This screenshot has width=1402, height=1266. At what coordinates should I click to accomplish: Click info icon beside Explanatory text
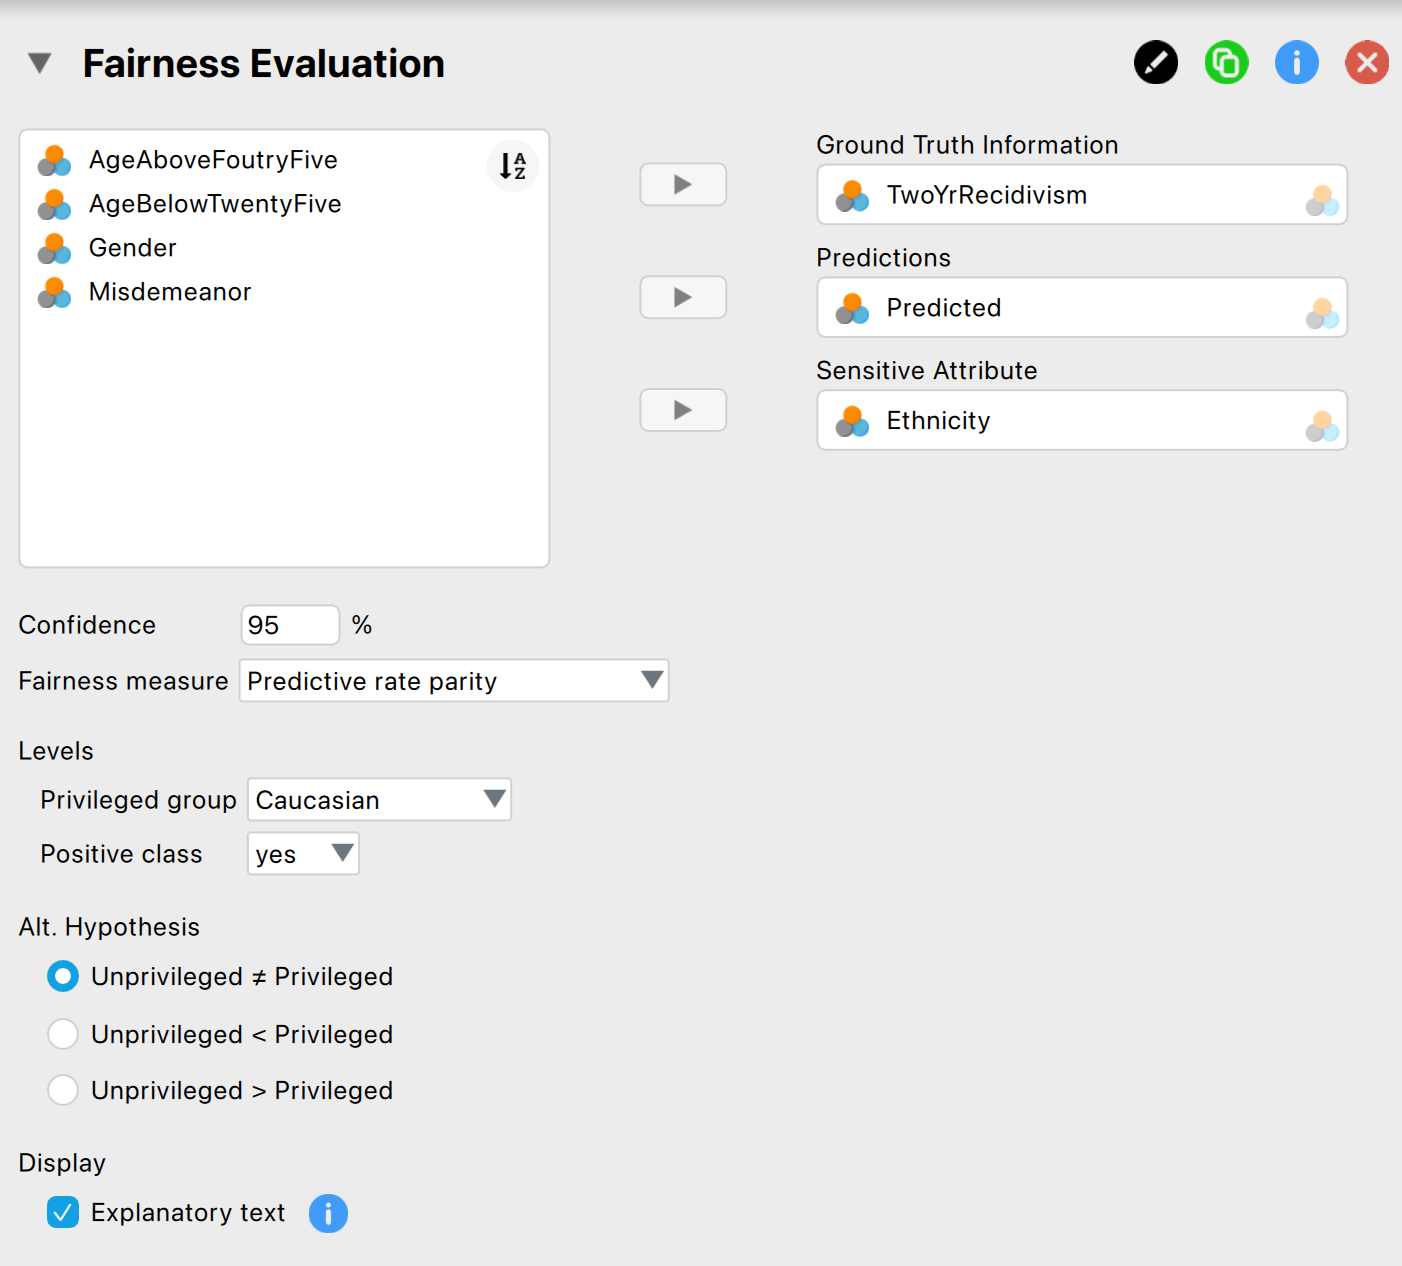click(328, 1213)
